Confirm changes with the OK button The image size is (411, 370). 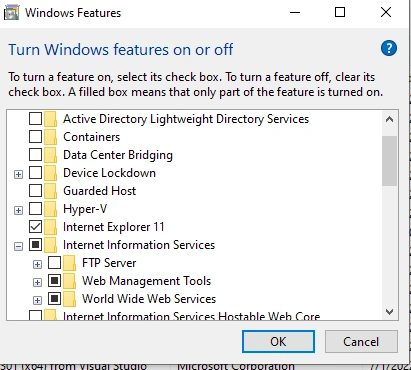pyautogui.click(x=278, y=341)
